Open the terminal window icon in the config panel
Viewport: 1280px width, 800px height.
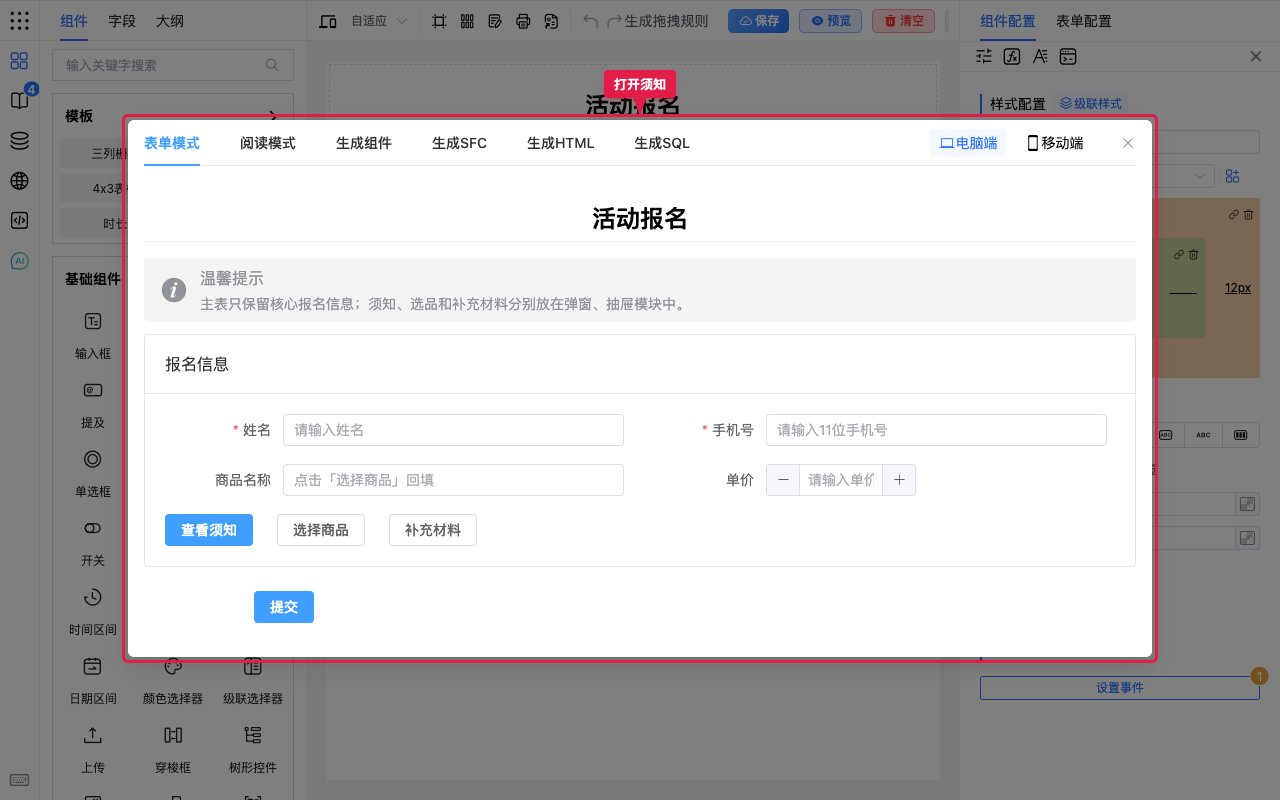pyautogui.click(x=1068, y=56)
